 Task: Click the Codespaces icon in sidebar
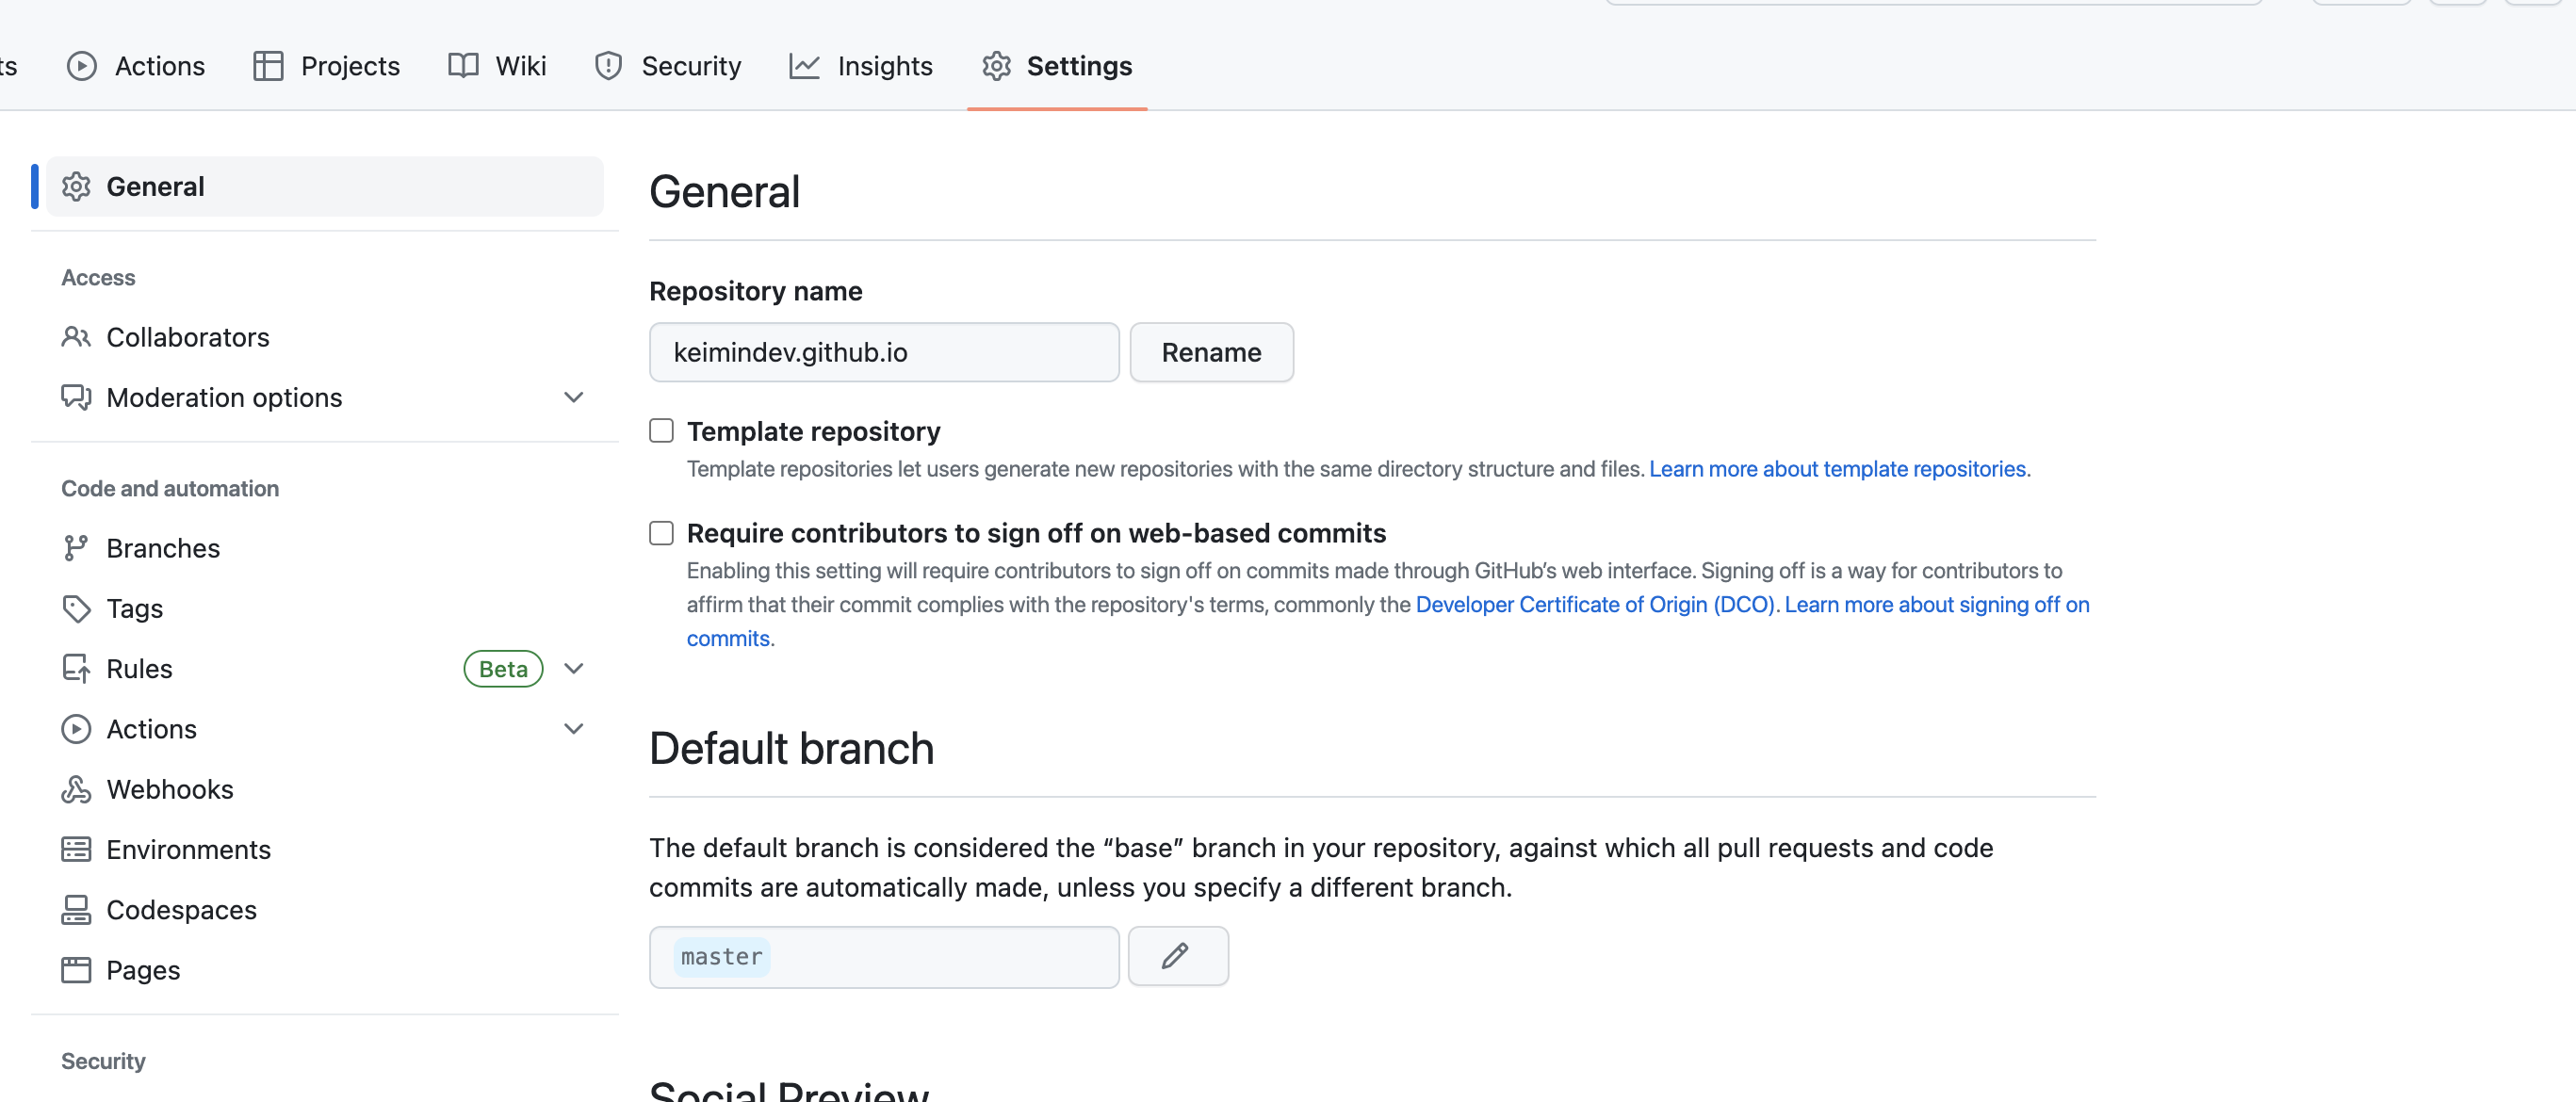click(x=76, y=909)
